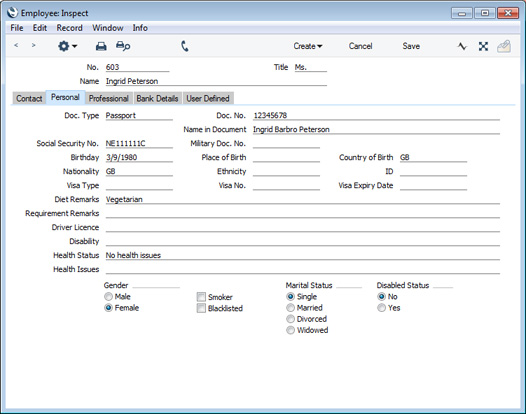Open the Bank Details tab
The image size is (526, 414).
click(x=157, y=98)
